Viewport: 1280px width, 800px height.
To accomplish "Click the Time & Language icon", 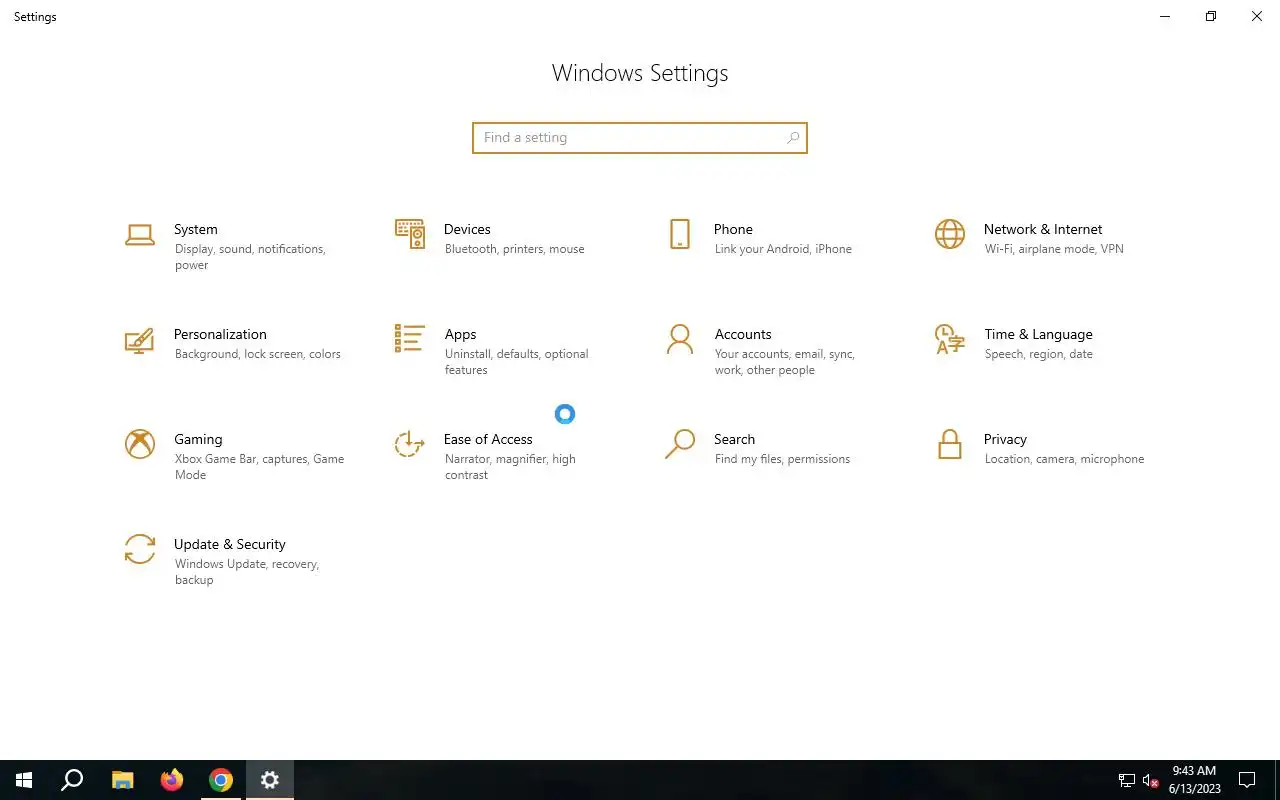I will [x=950, y=339].
